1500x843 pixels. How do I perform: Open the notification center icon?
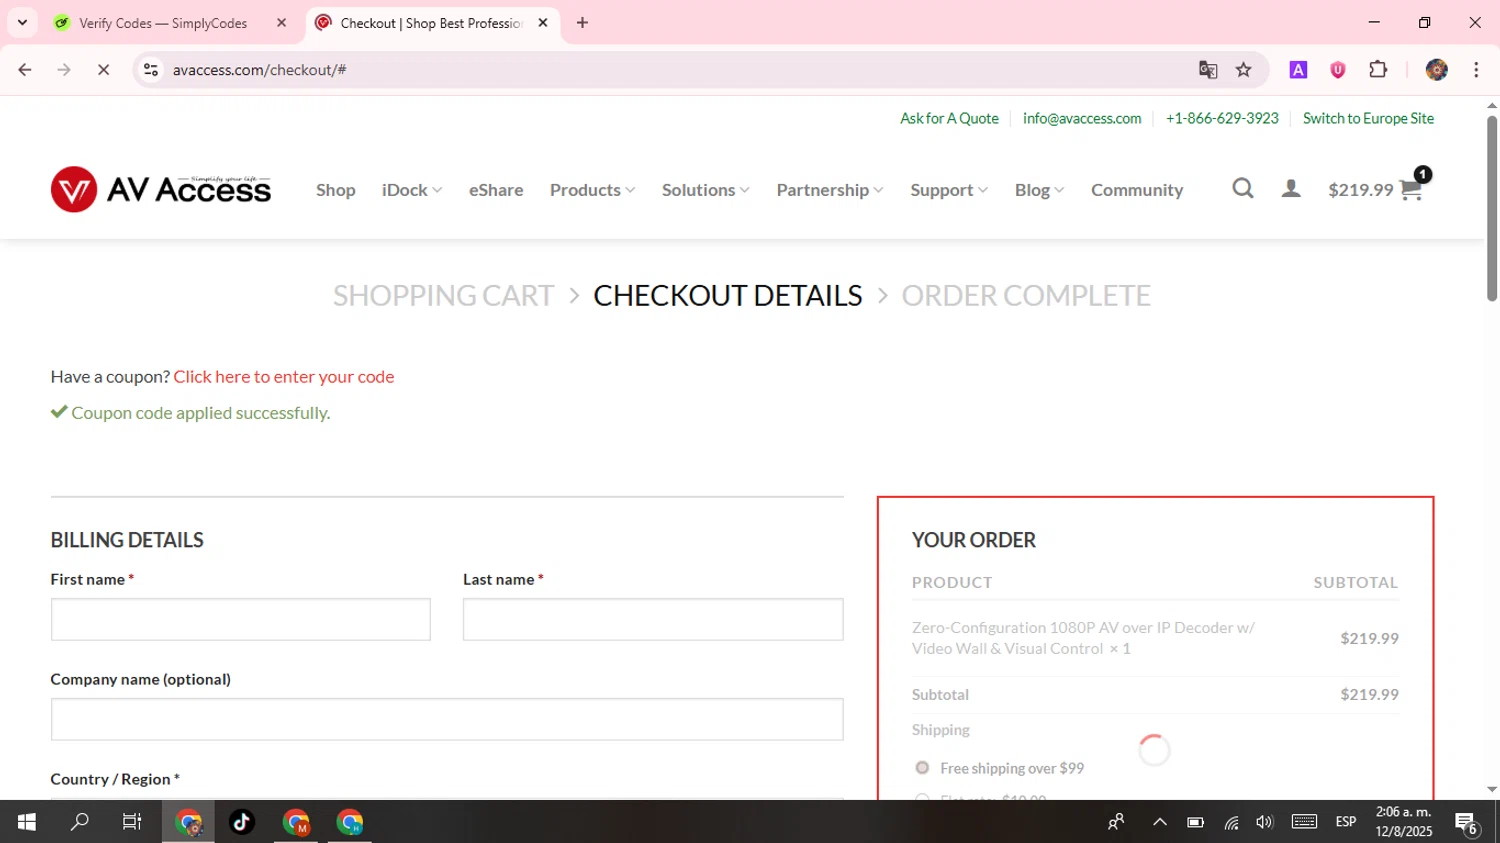pyautogui.click(x=1466, y=822)
